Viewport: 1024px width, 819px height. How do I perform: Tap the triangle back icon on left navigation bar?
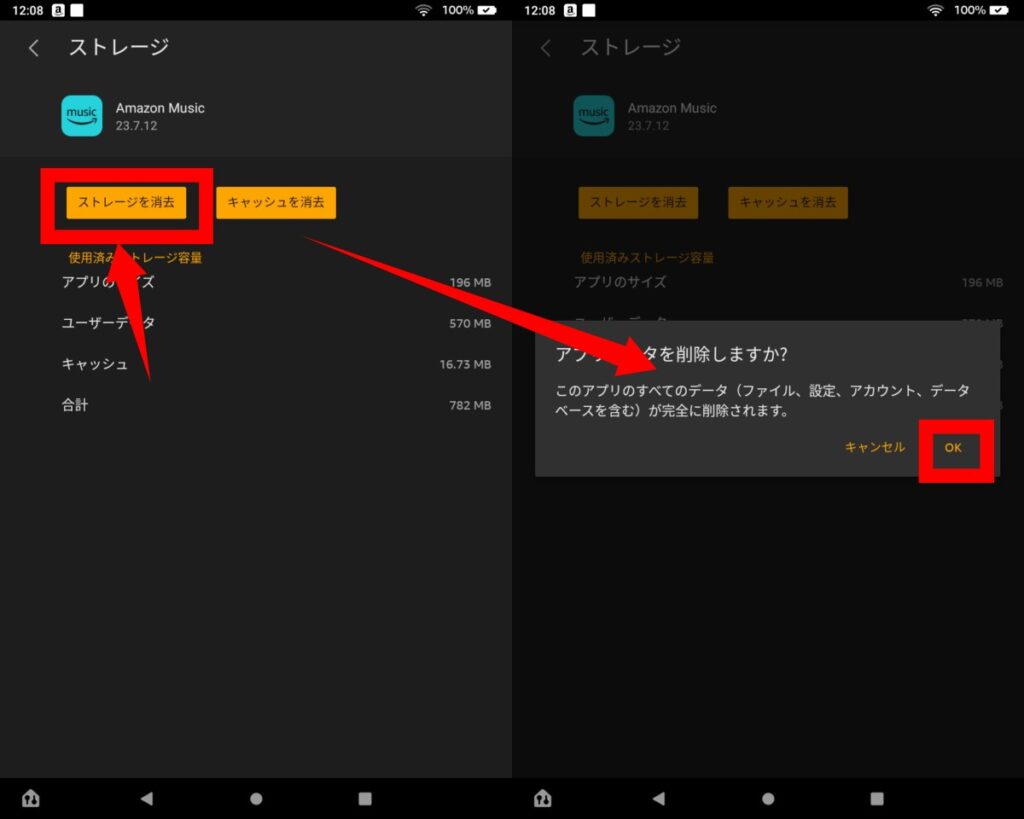(147, 798)
